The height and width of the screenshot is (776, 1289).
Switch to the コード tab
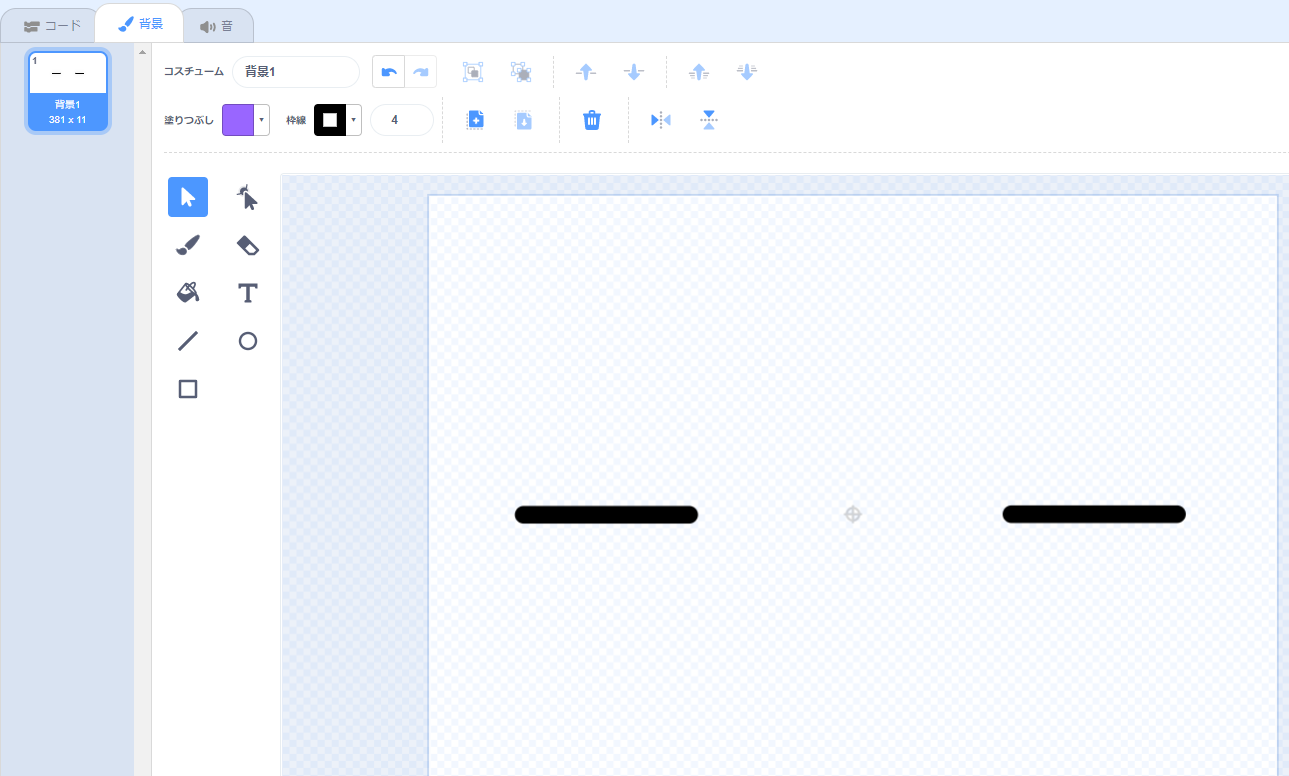tap(53, 26)
